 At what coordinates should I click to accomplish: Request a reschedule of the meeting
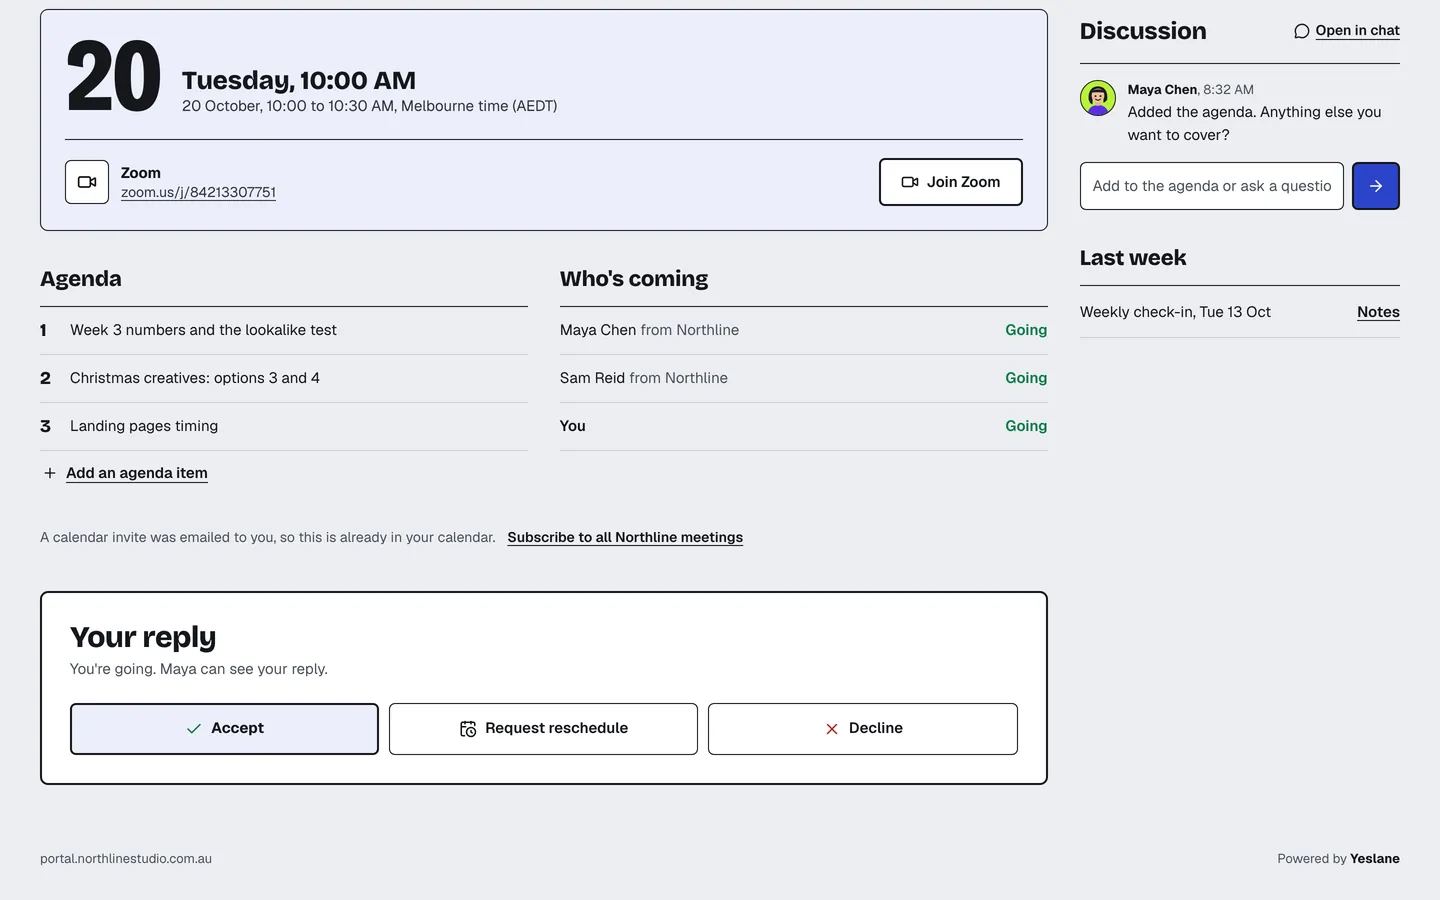[543, 729]
